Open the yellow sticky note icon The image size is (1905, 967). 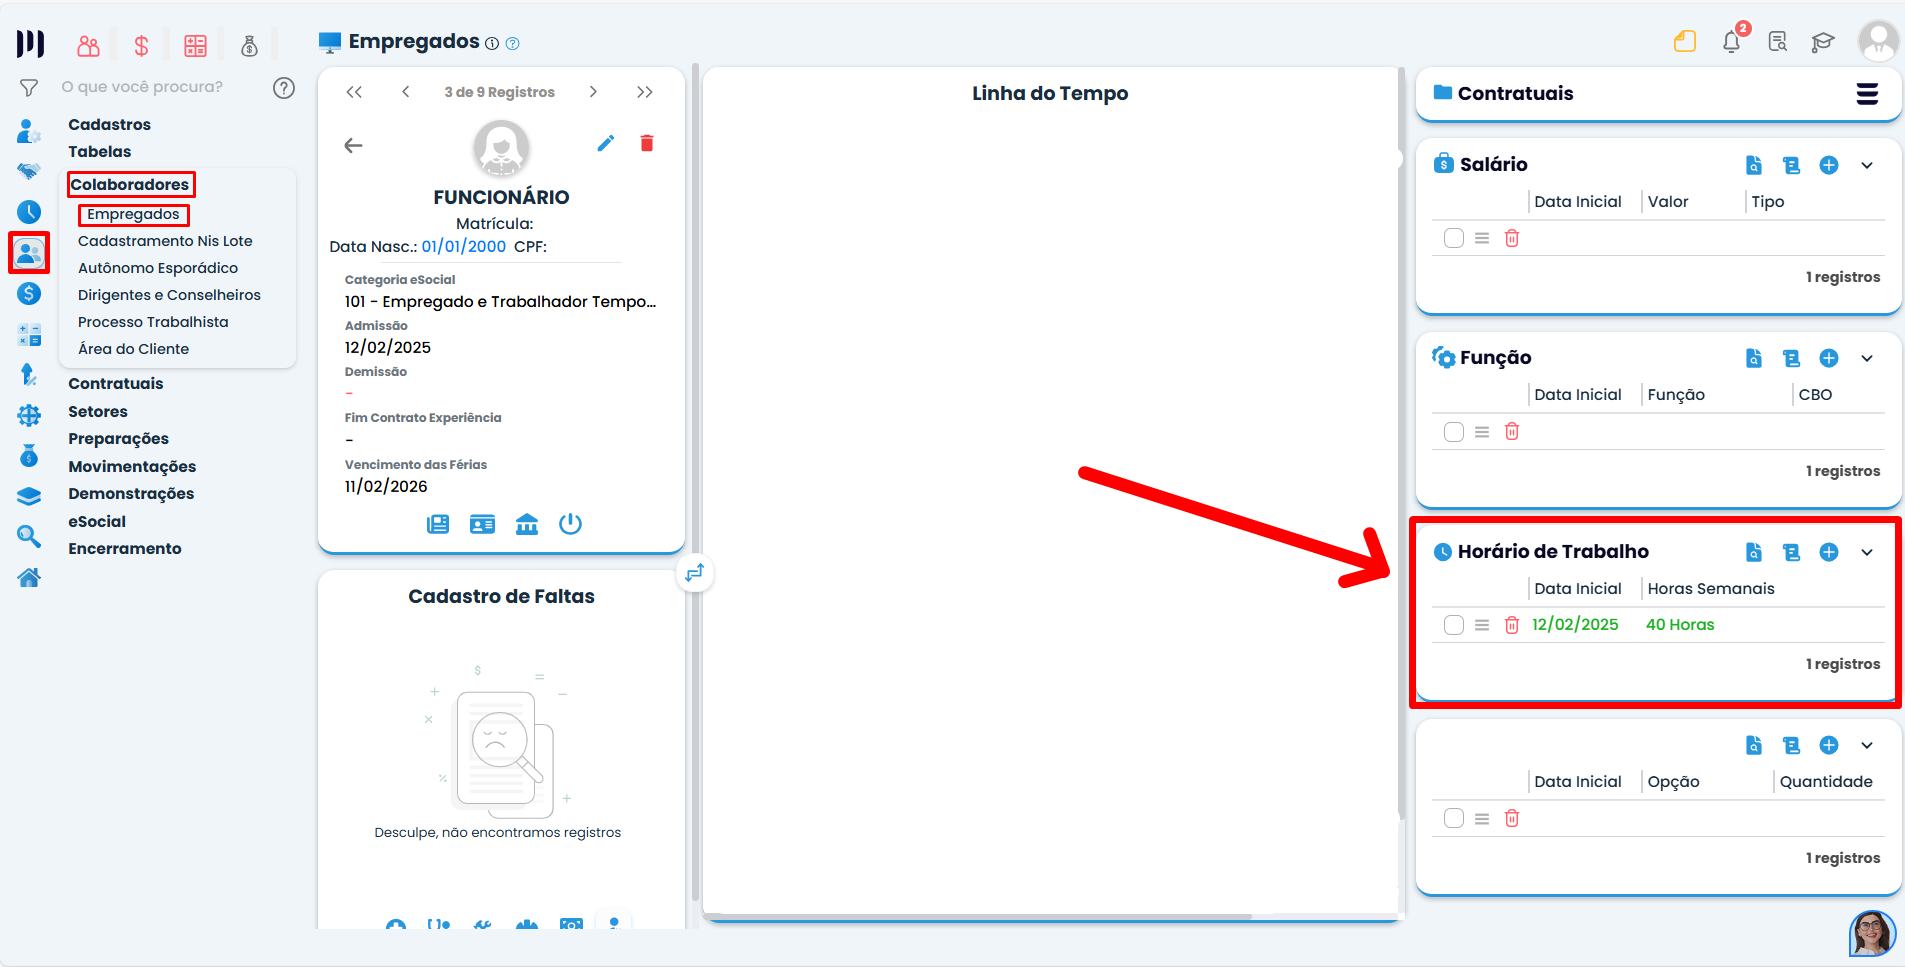pyautogui.click(x=1685, y=41)
